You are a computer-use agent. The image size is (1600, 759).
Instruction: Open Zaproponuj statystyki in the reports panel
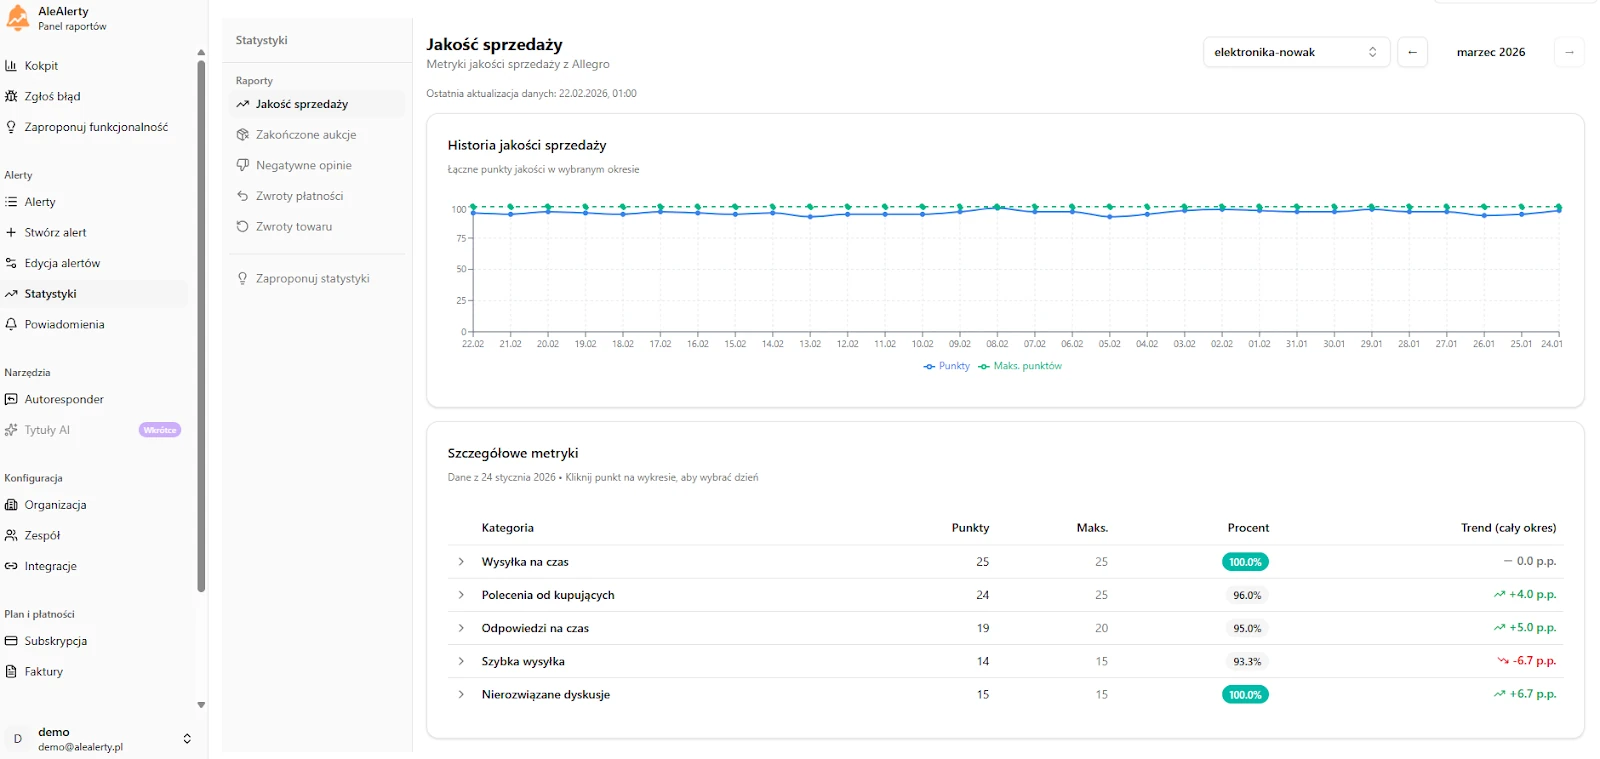pos(317,279)
